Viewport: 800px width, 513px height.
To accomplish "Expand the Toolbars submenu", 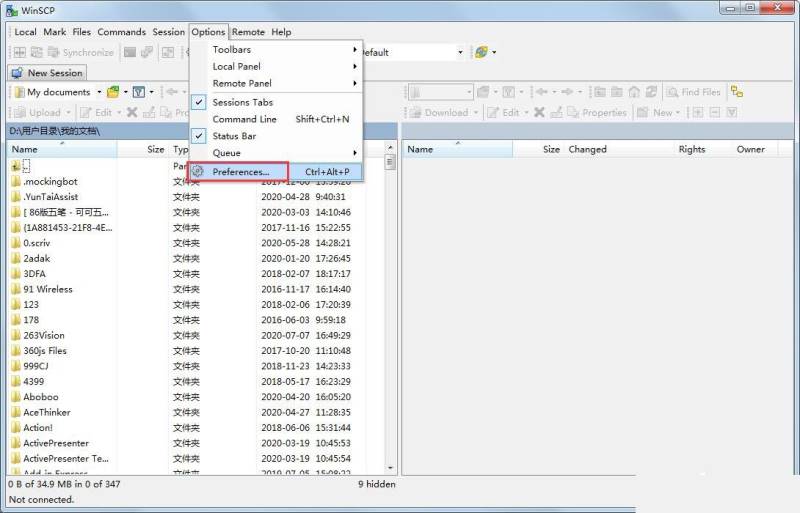I will [x=232, y=50].
